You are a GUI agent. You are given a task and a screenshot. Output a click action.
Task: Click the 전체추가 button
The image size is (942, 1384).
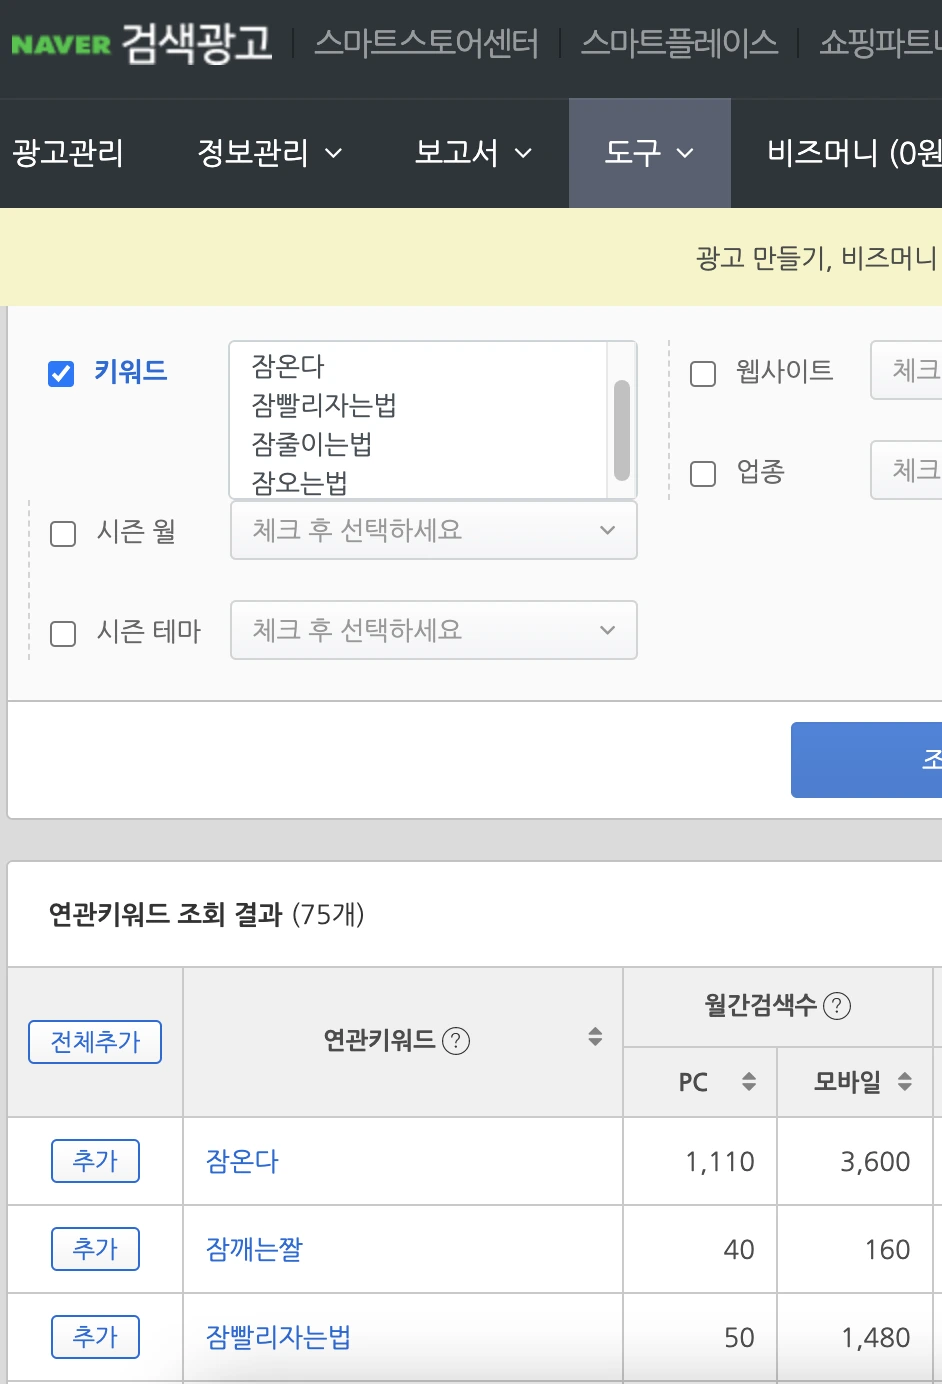pyautogui.click(x=95, y=1042)
